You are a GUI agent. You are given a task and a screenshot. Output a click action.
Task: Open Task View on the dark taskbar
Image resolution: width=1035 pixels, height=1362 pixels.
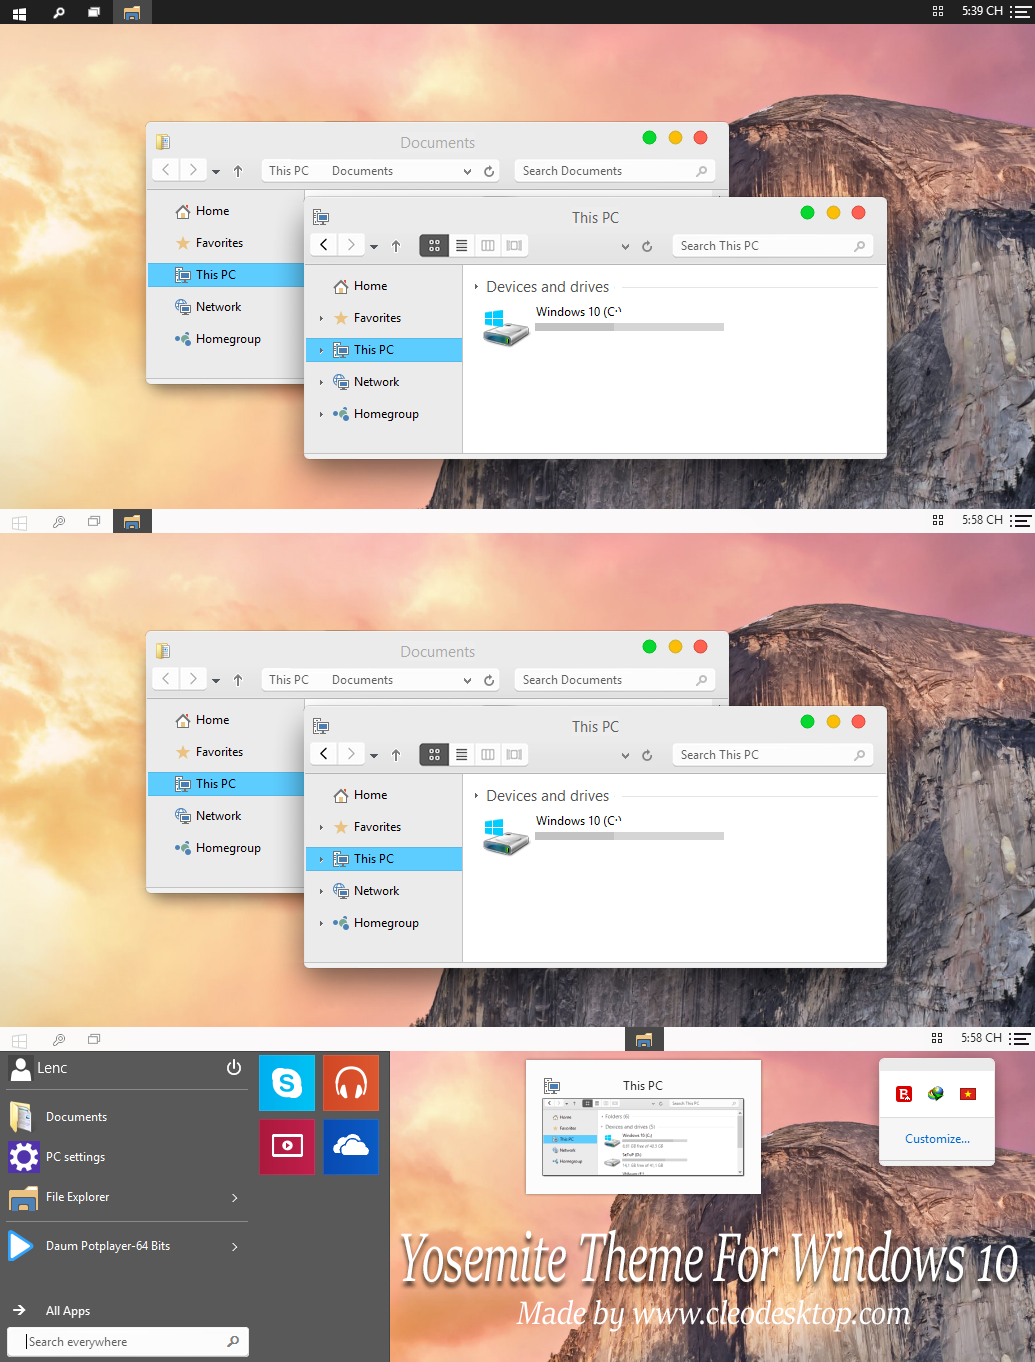[94, 12]
